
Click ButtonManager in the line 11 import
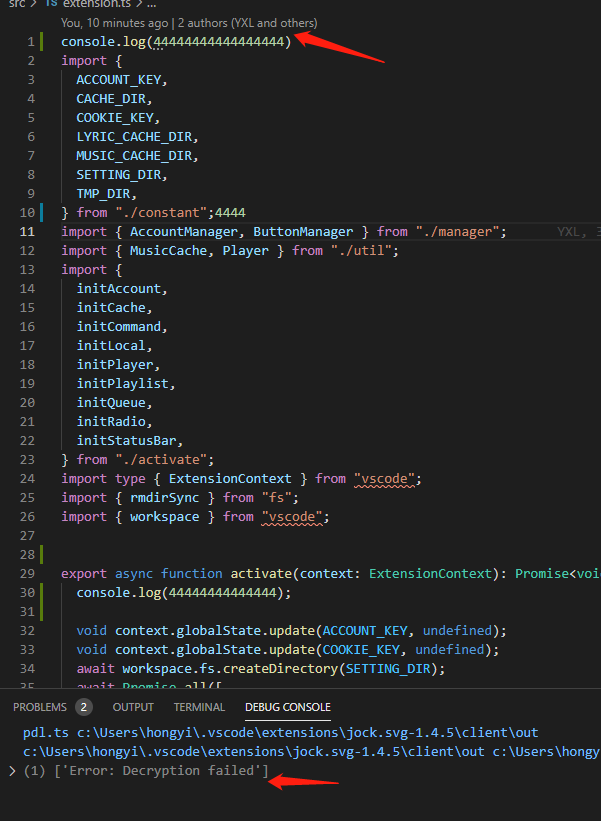(x=303, y=231)
